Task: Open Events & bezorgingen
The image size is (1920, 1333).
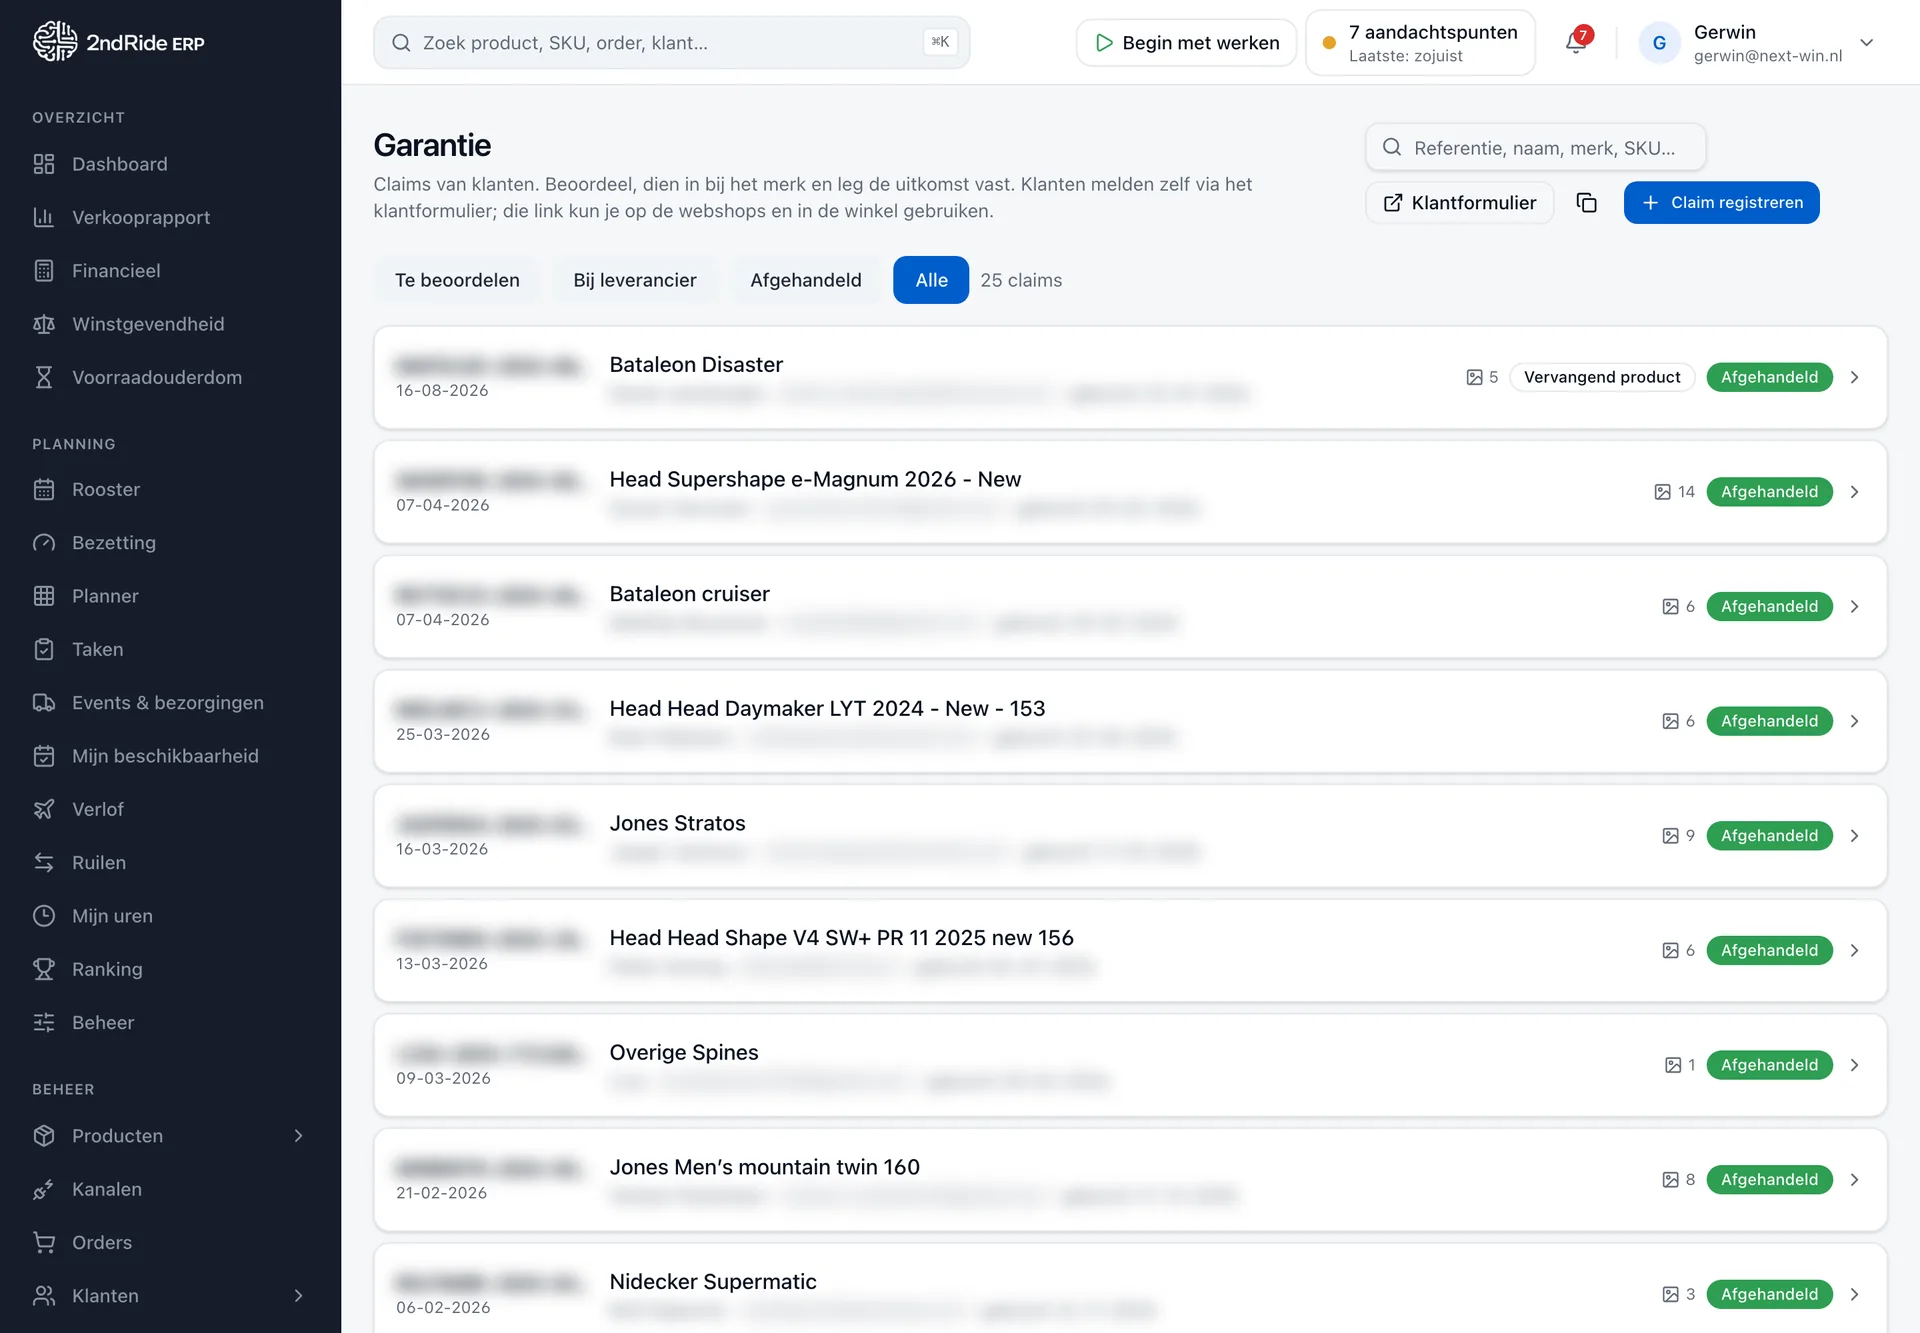Action: [x=170, y=702]
